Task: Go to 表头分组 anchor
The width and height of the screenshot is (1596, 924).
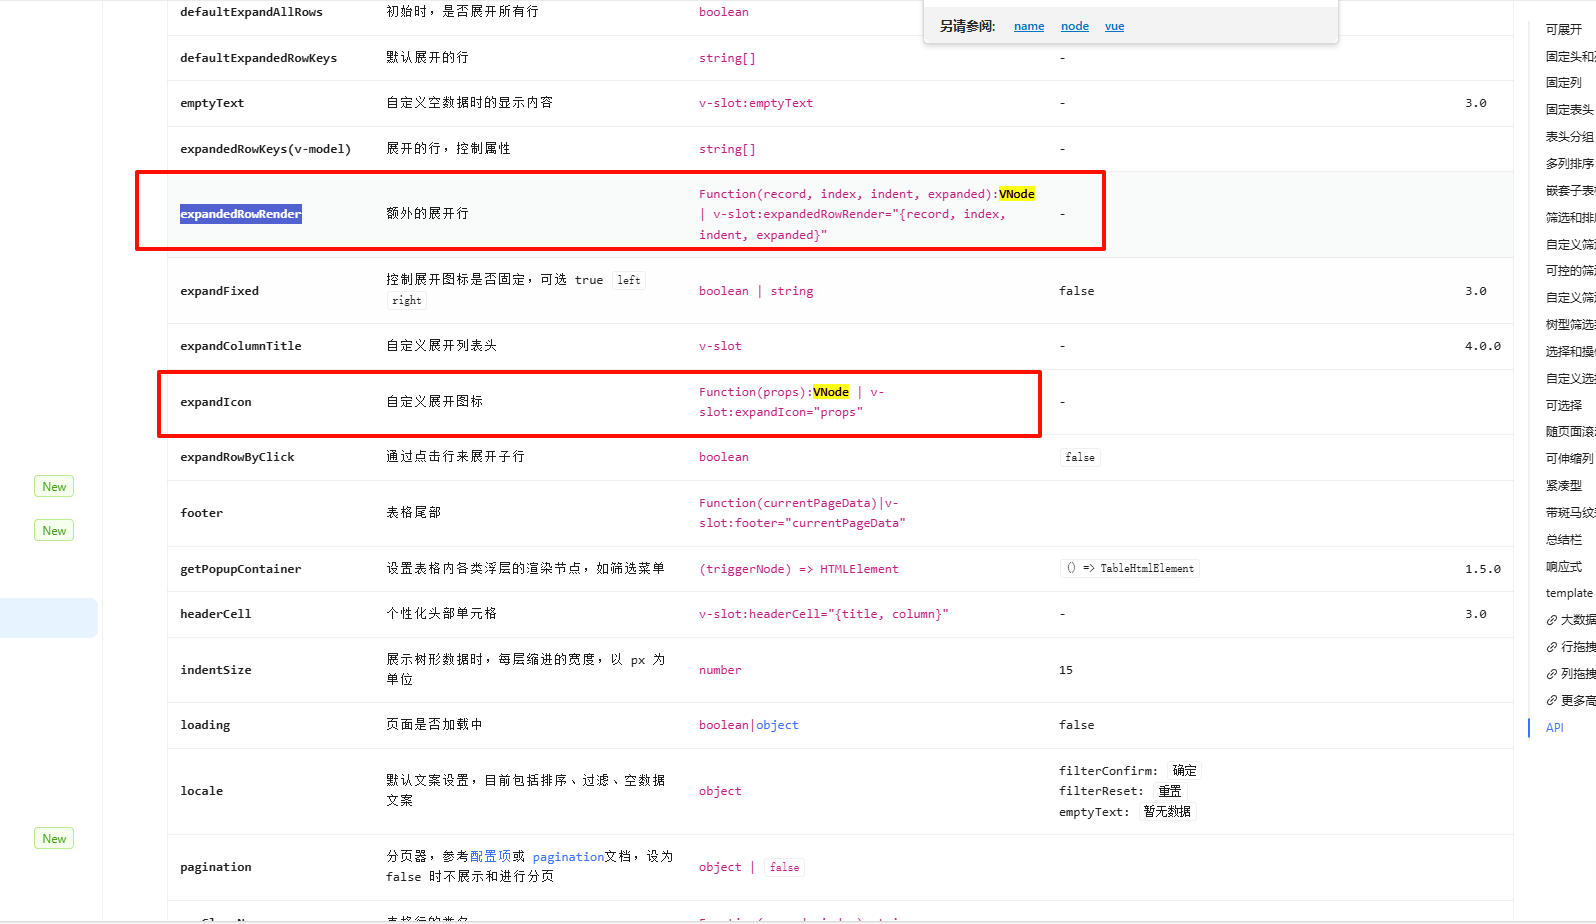Action: [x=1570, y=137]
